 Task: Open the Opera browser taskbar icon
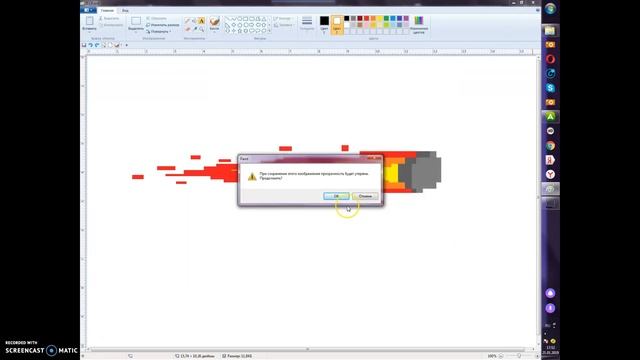click(x=550, y=59)
